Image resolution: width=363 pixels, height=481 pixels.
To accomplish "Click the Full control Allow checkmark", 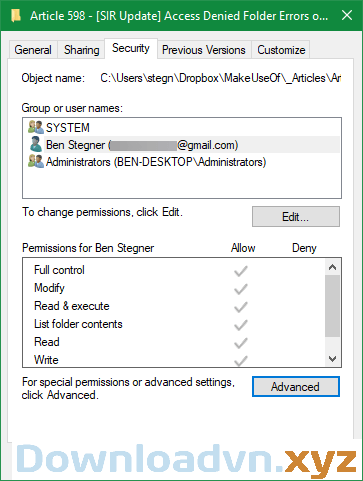I will pos(240,271).
